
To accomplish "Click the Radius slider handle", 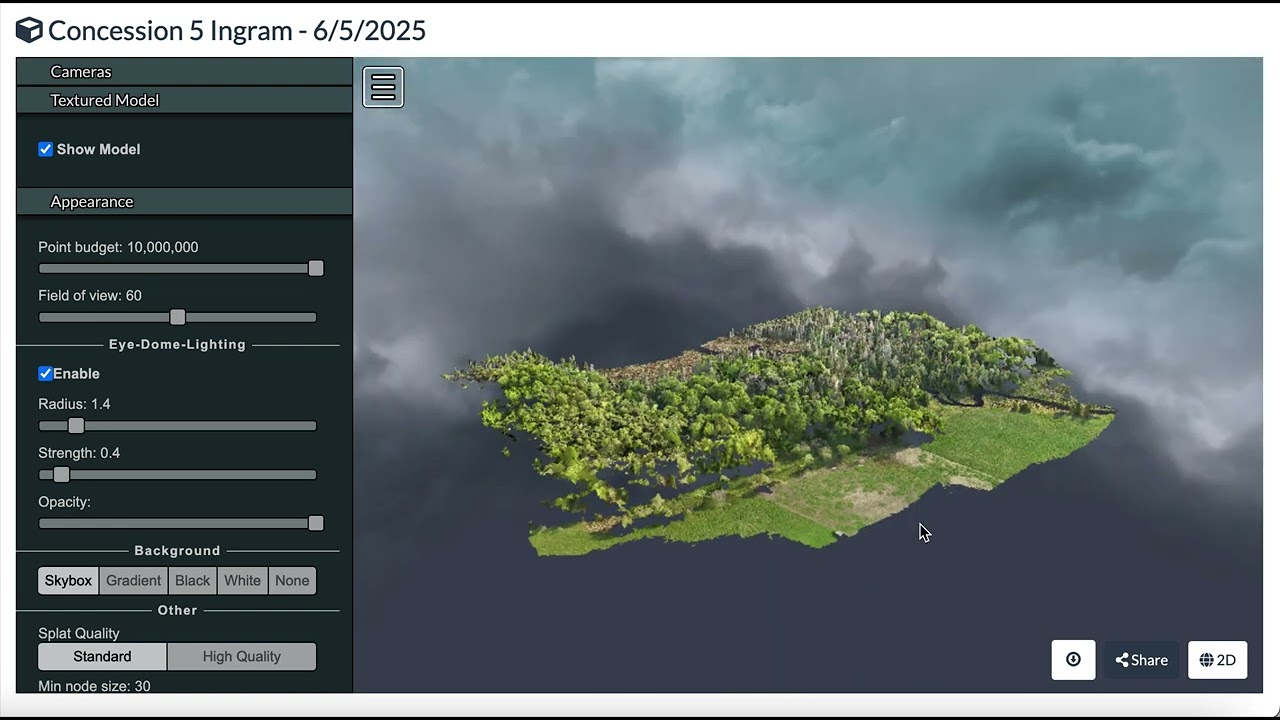I will [76, 426].
